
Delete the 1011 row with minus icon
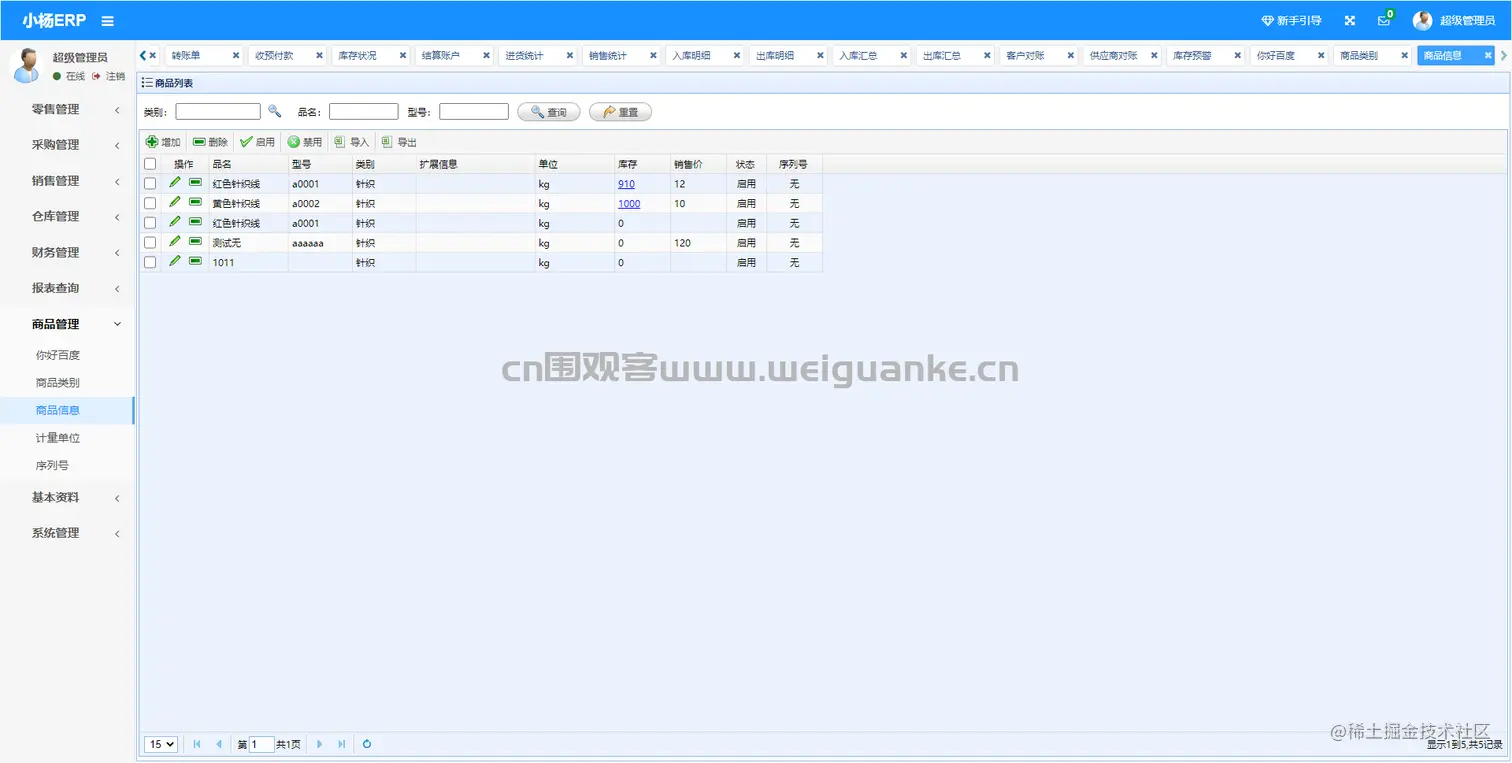(x=195, y=261)
